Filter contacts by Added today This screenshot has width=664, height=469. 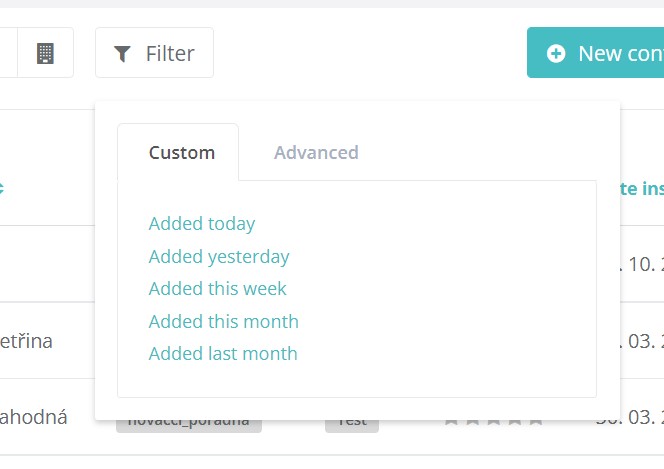coord(202,223)
